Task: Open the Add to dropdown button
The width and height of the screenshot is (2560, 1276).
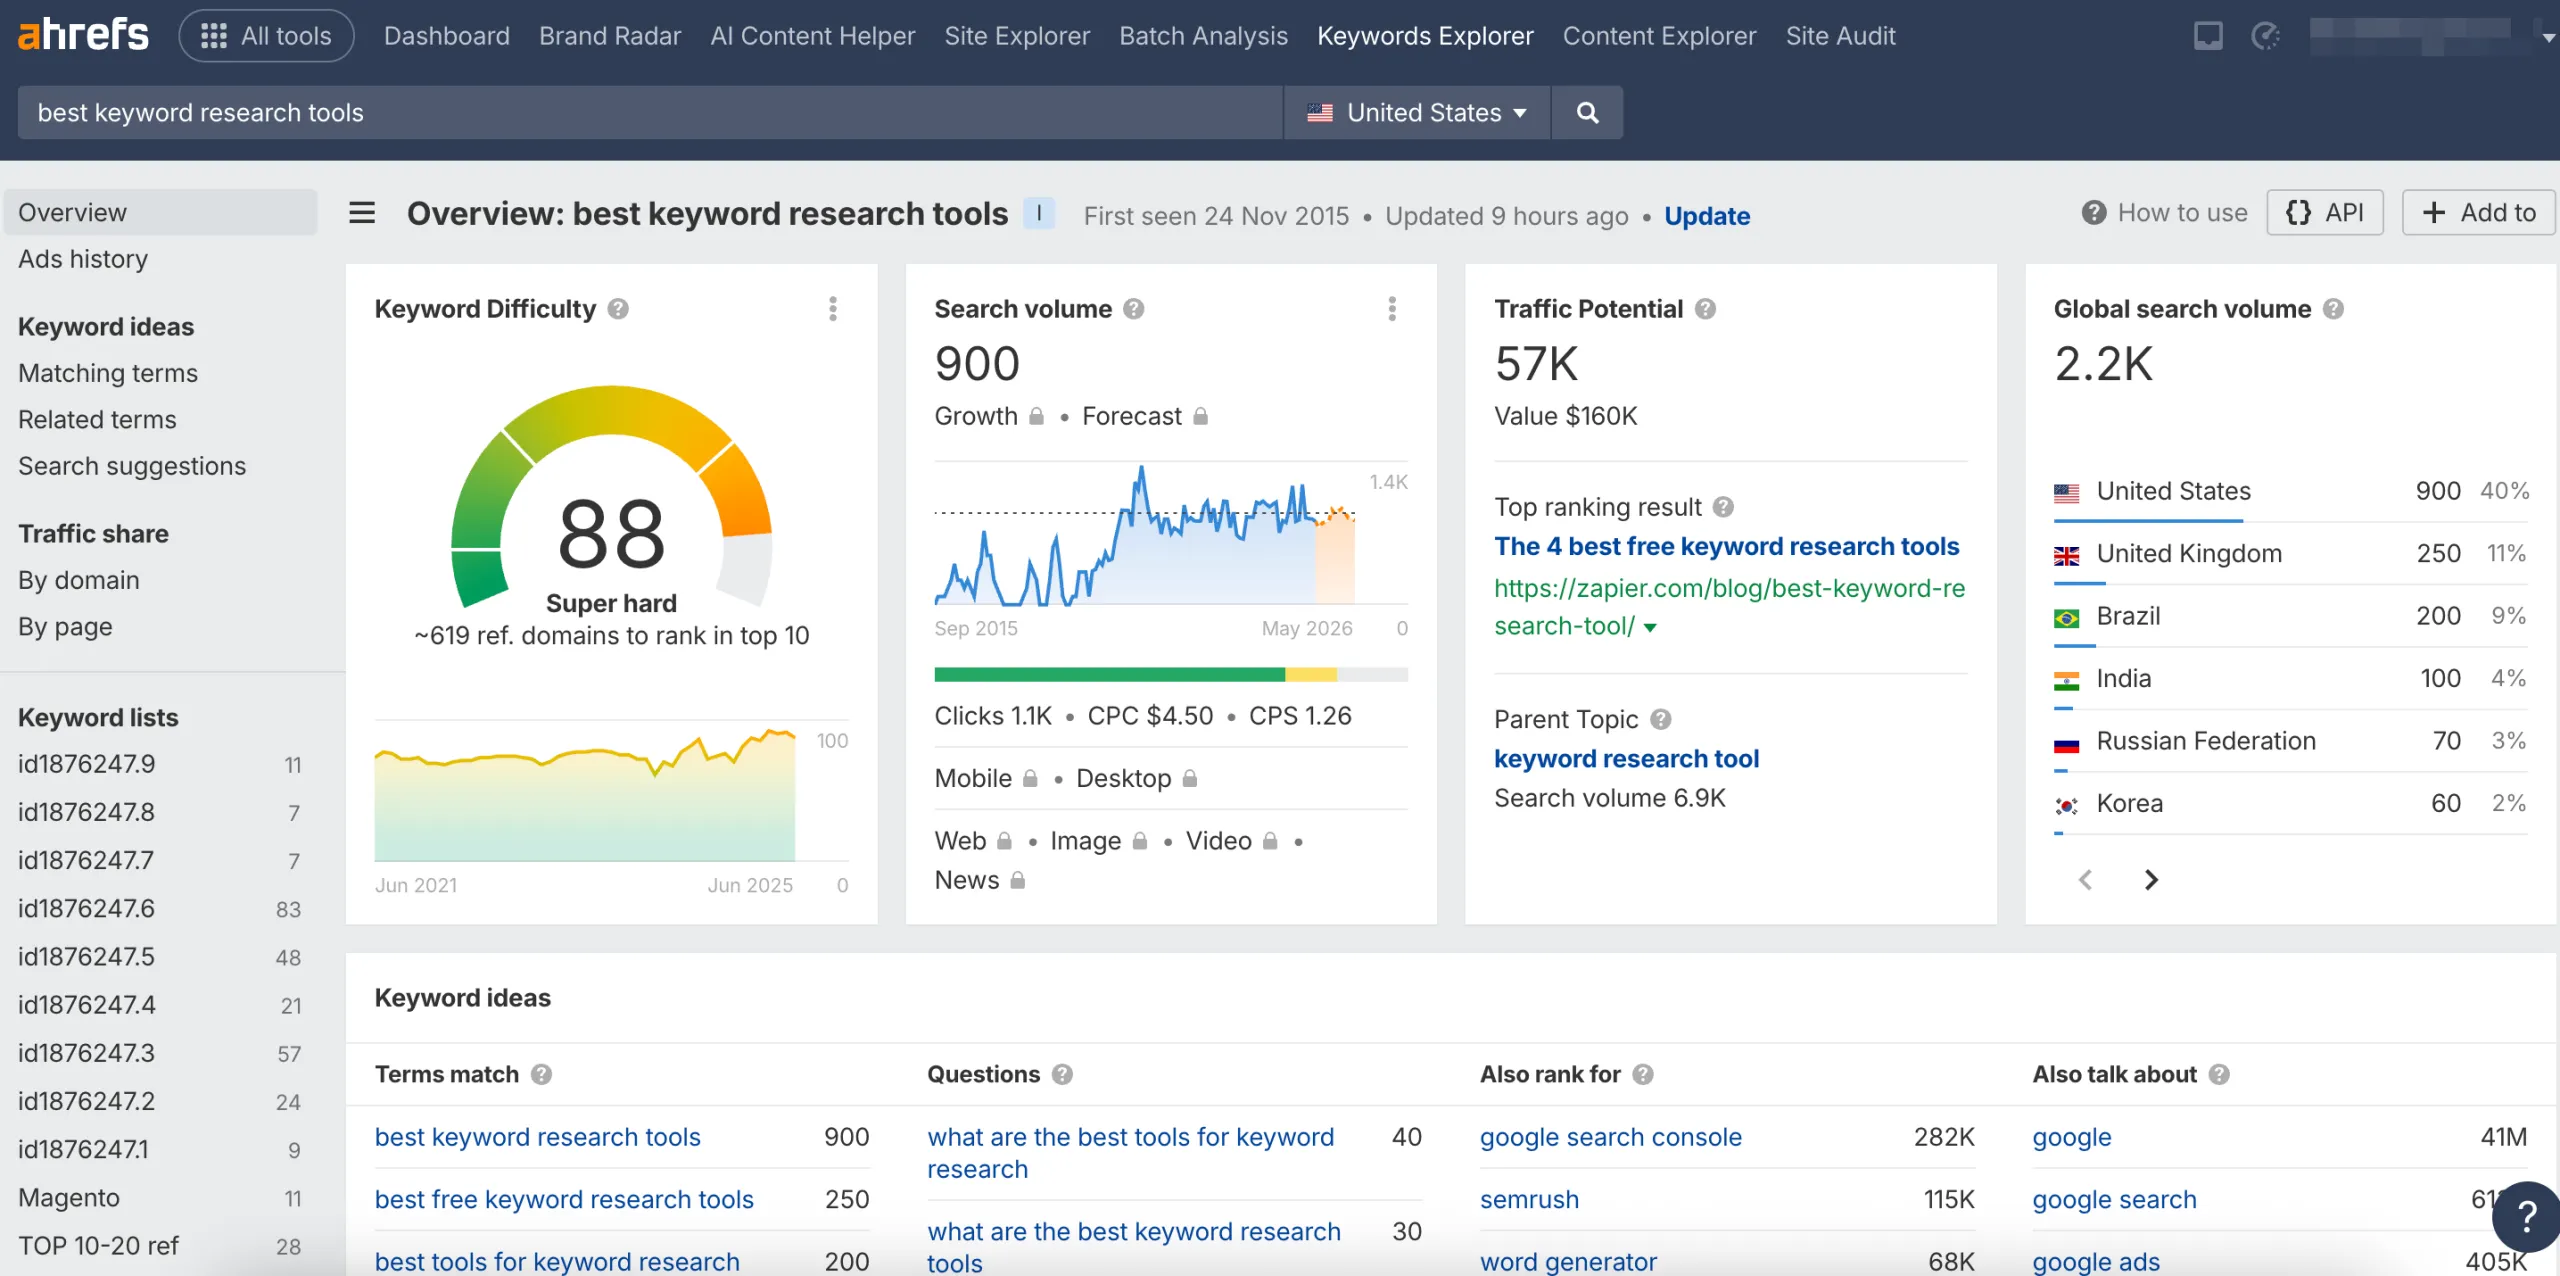Action: pyautogui.click(x=2478, y=213)
